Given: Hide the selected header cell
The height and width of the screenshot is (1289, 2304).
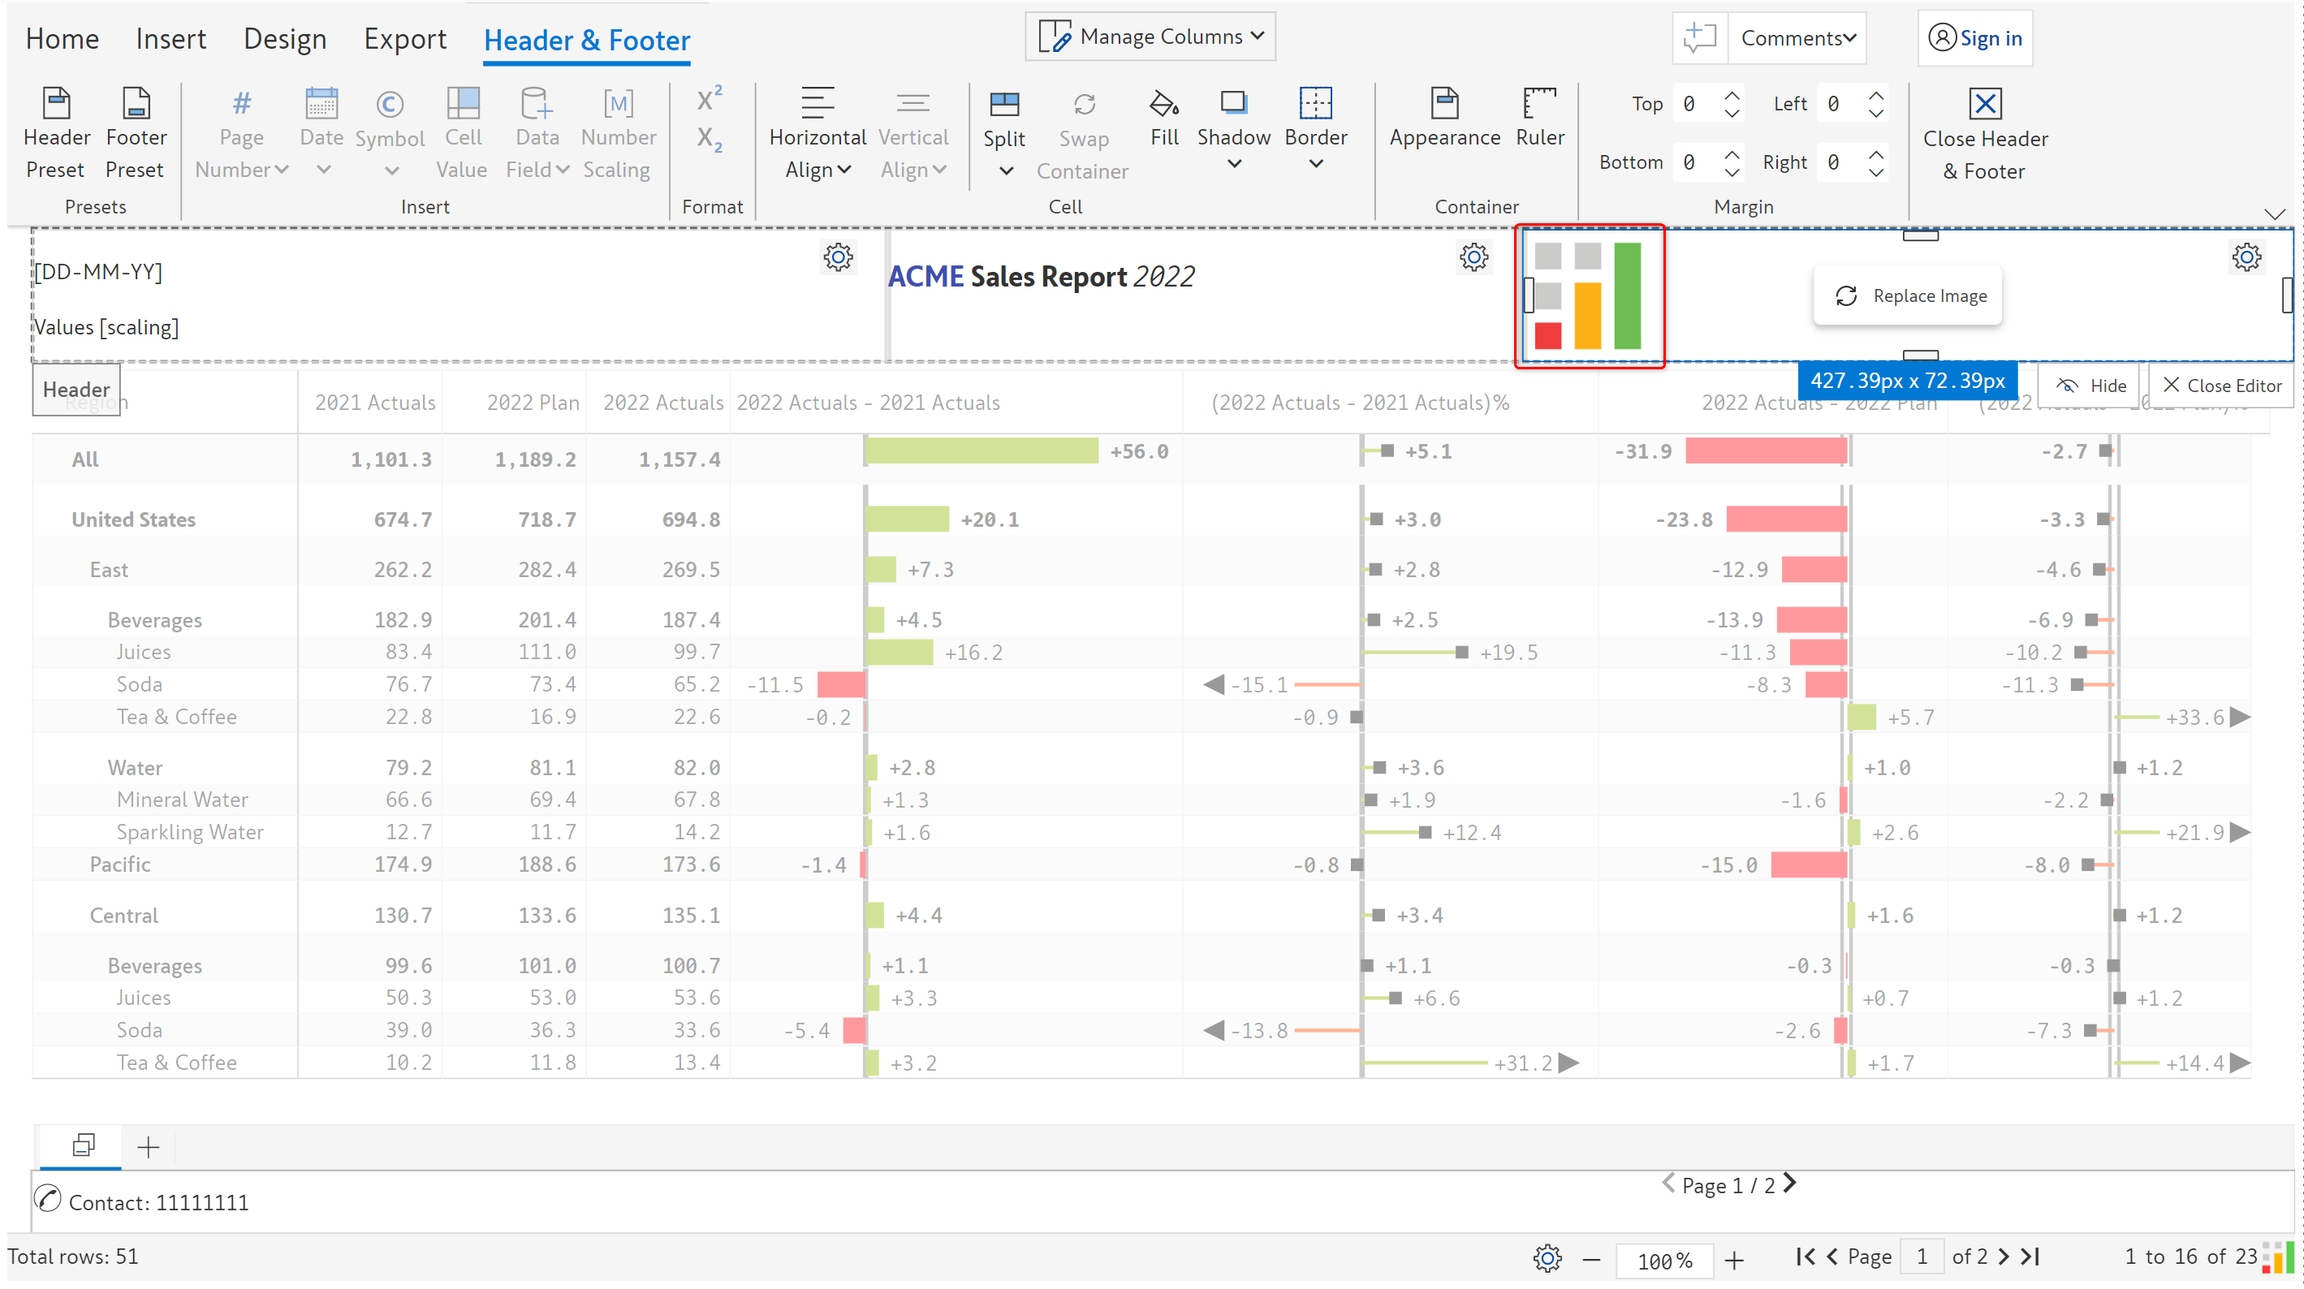Looking at the screenshot, I should click(x=2091, y=385).
